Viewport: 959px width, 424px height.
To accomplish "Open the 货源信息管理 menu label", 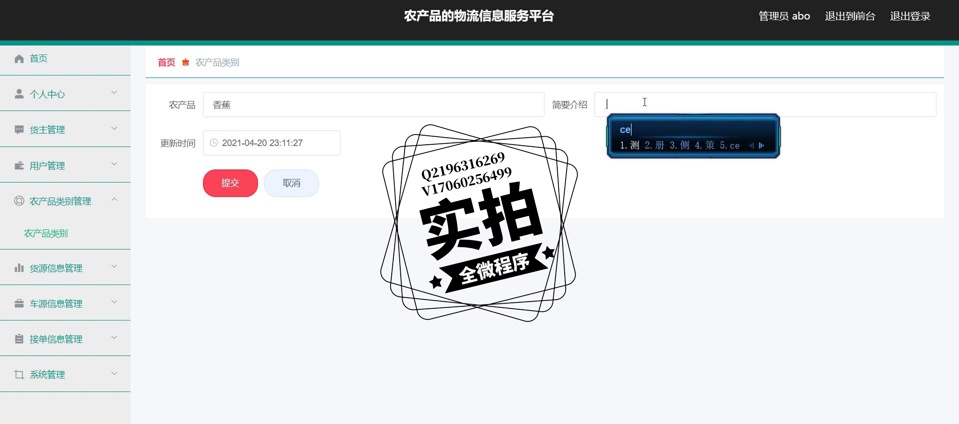I will coord(56,268).
